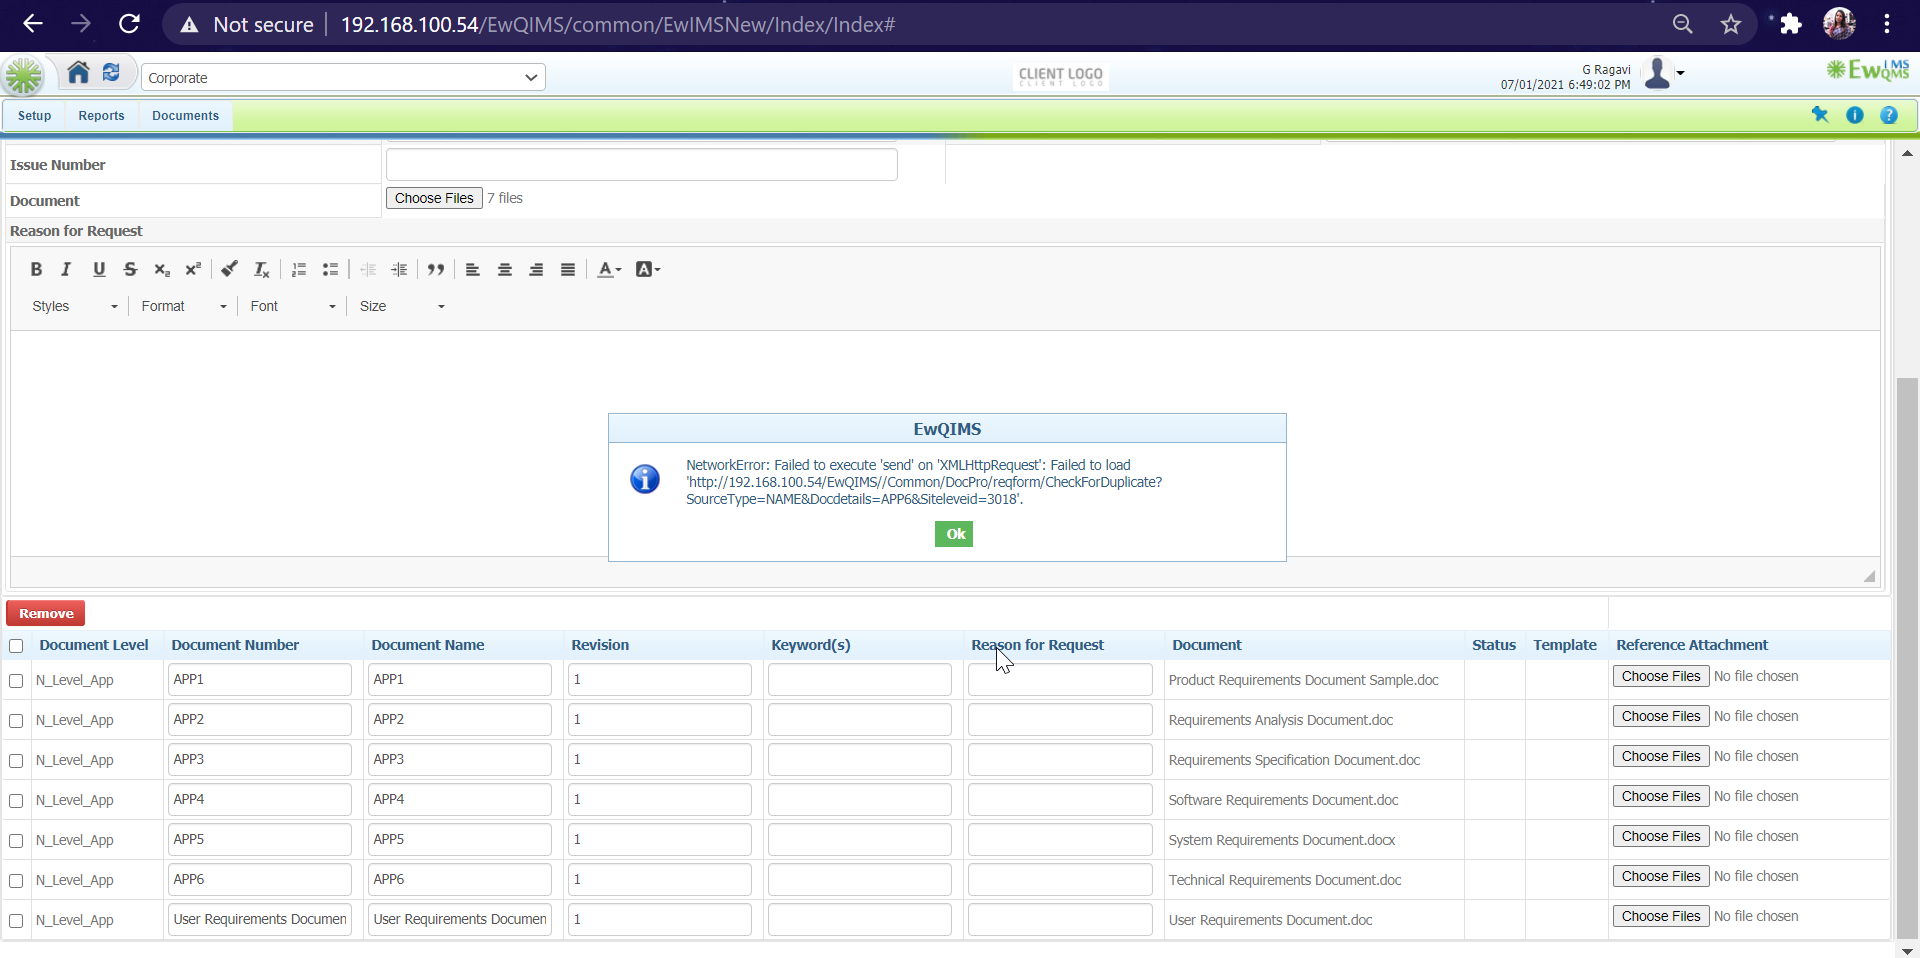Apply italic formatting in editor
The width and height of the screenshot is (1920, 958).
pos(66,269)
